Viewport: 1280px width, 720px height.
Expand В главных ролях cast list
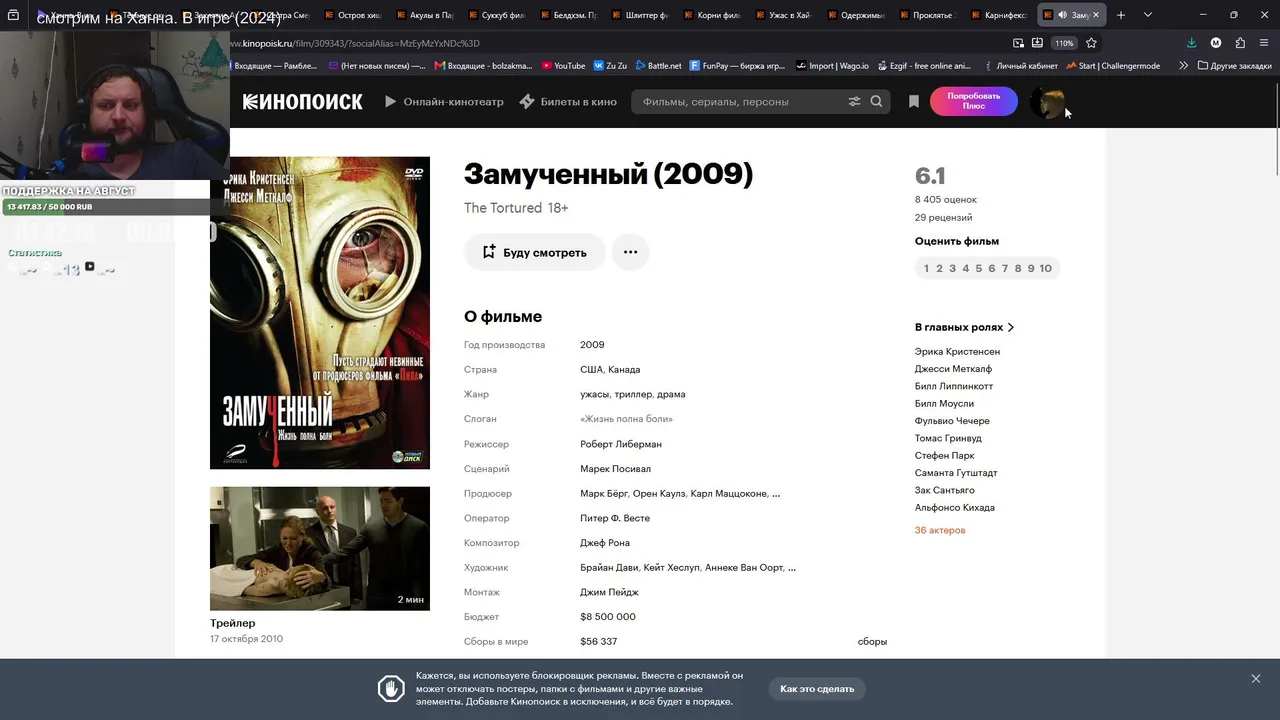(965, 327)
